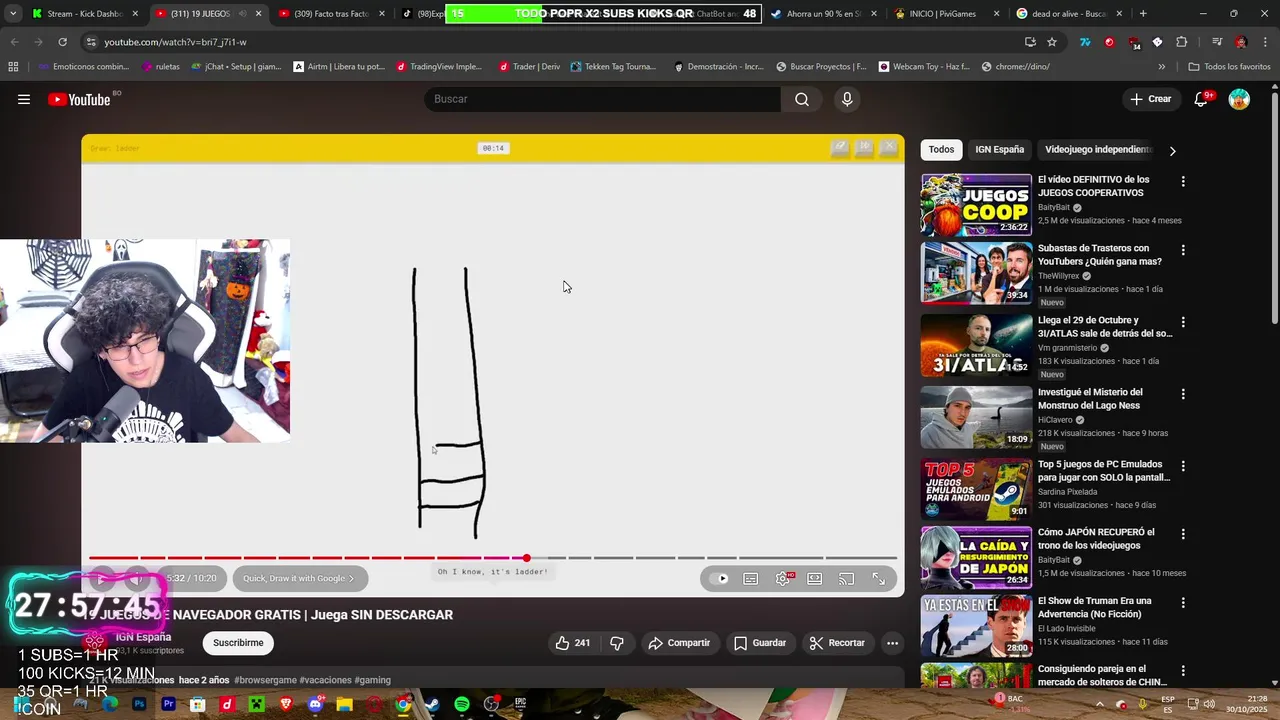1280x720 pixels.
Task: Open JUEGOS COOPERATIVOS video thumbnail
Action: tap(976, 205)
